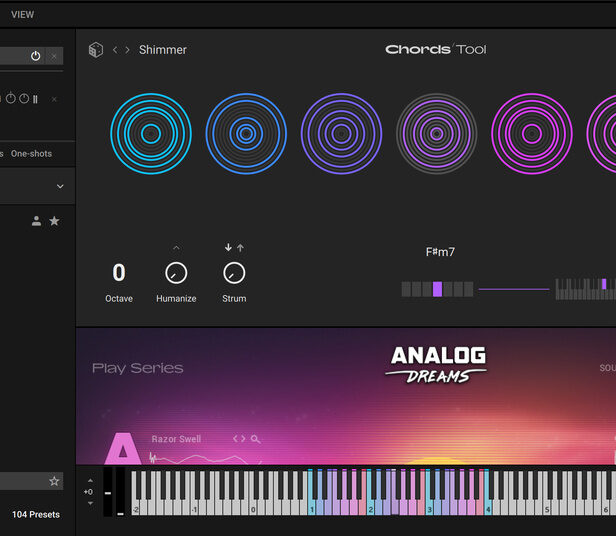This screenshot has width=616, height=536.
Task: Trigger the cyan chord circle
Action: (x=151, y=134)
